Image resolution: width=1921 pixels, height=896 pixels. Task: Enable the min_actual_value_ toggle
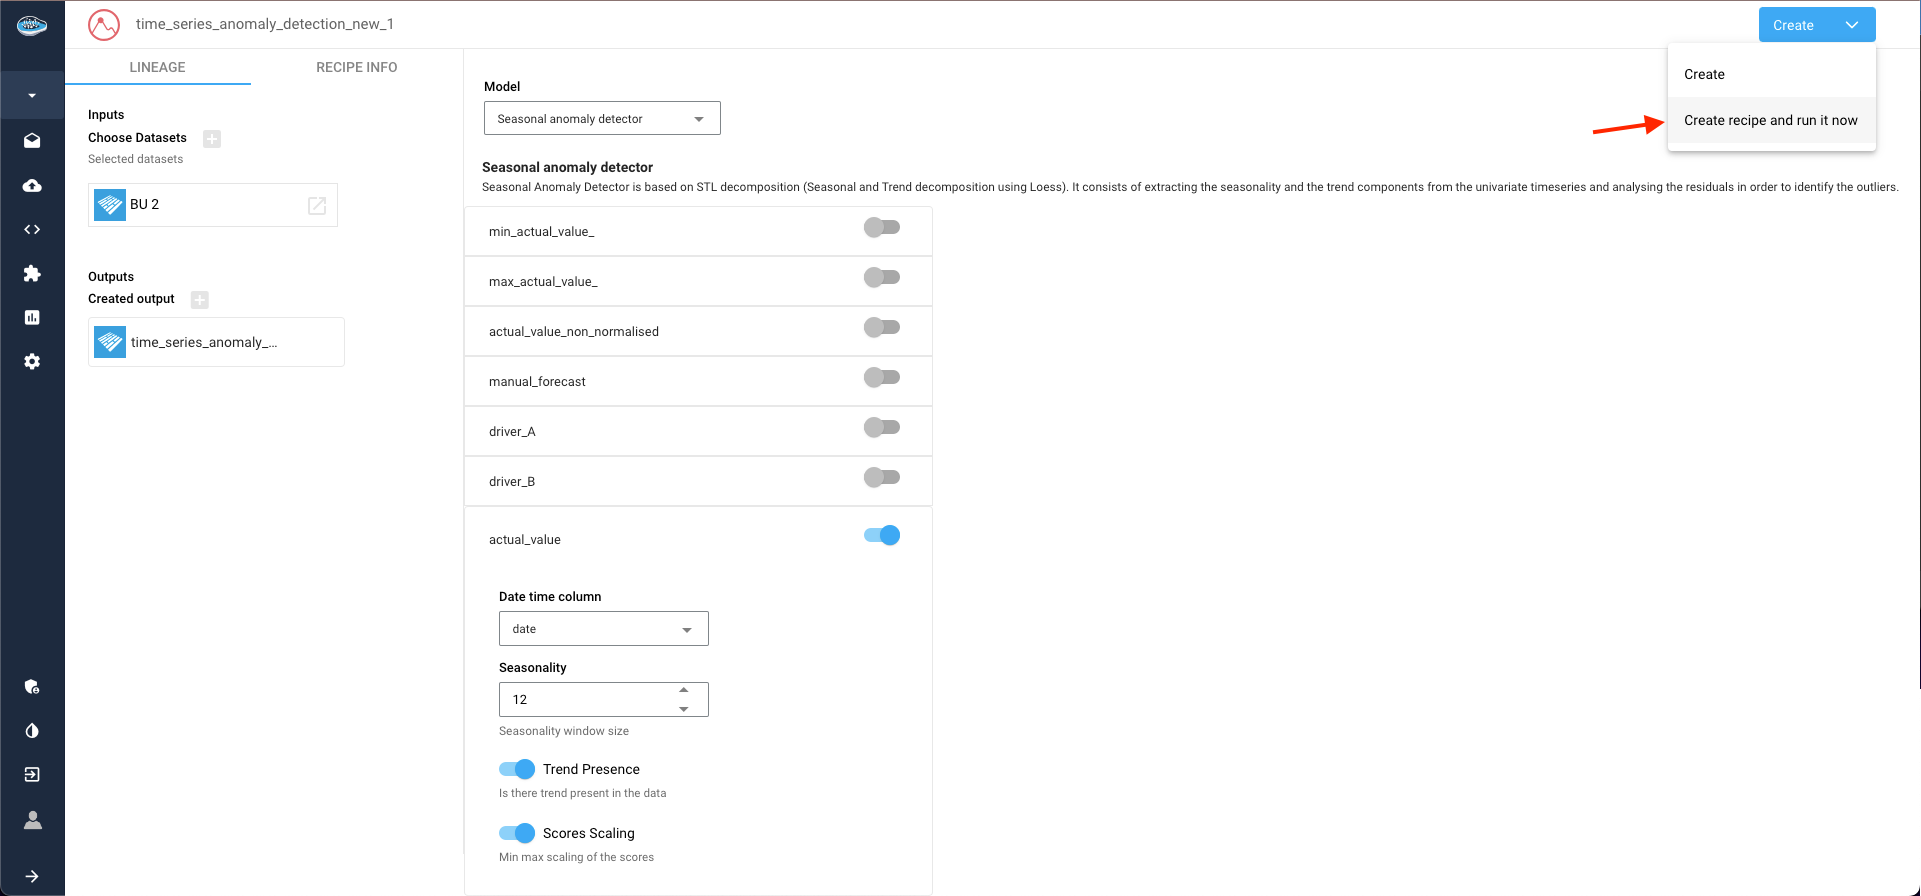(x=882, y=228)
